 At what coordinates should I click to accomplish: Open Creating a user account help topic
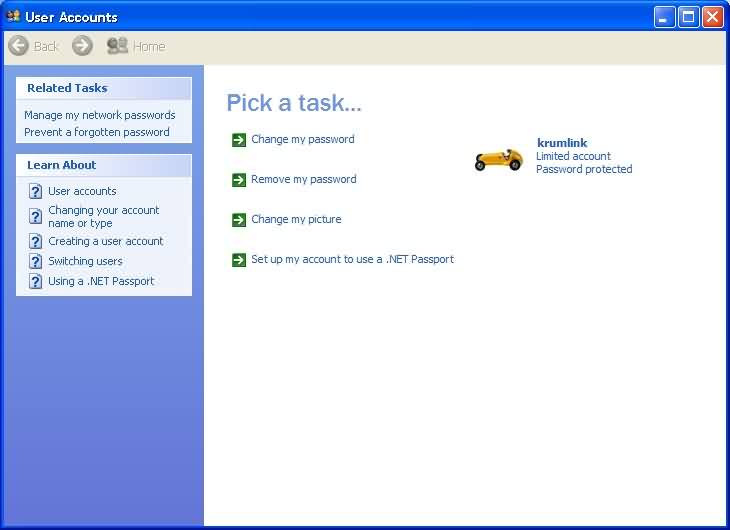(106, 241)
